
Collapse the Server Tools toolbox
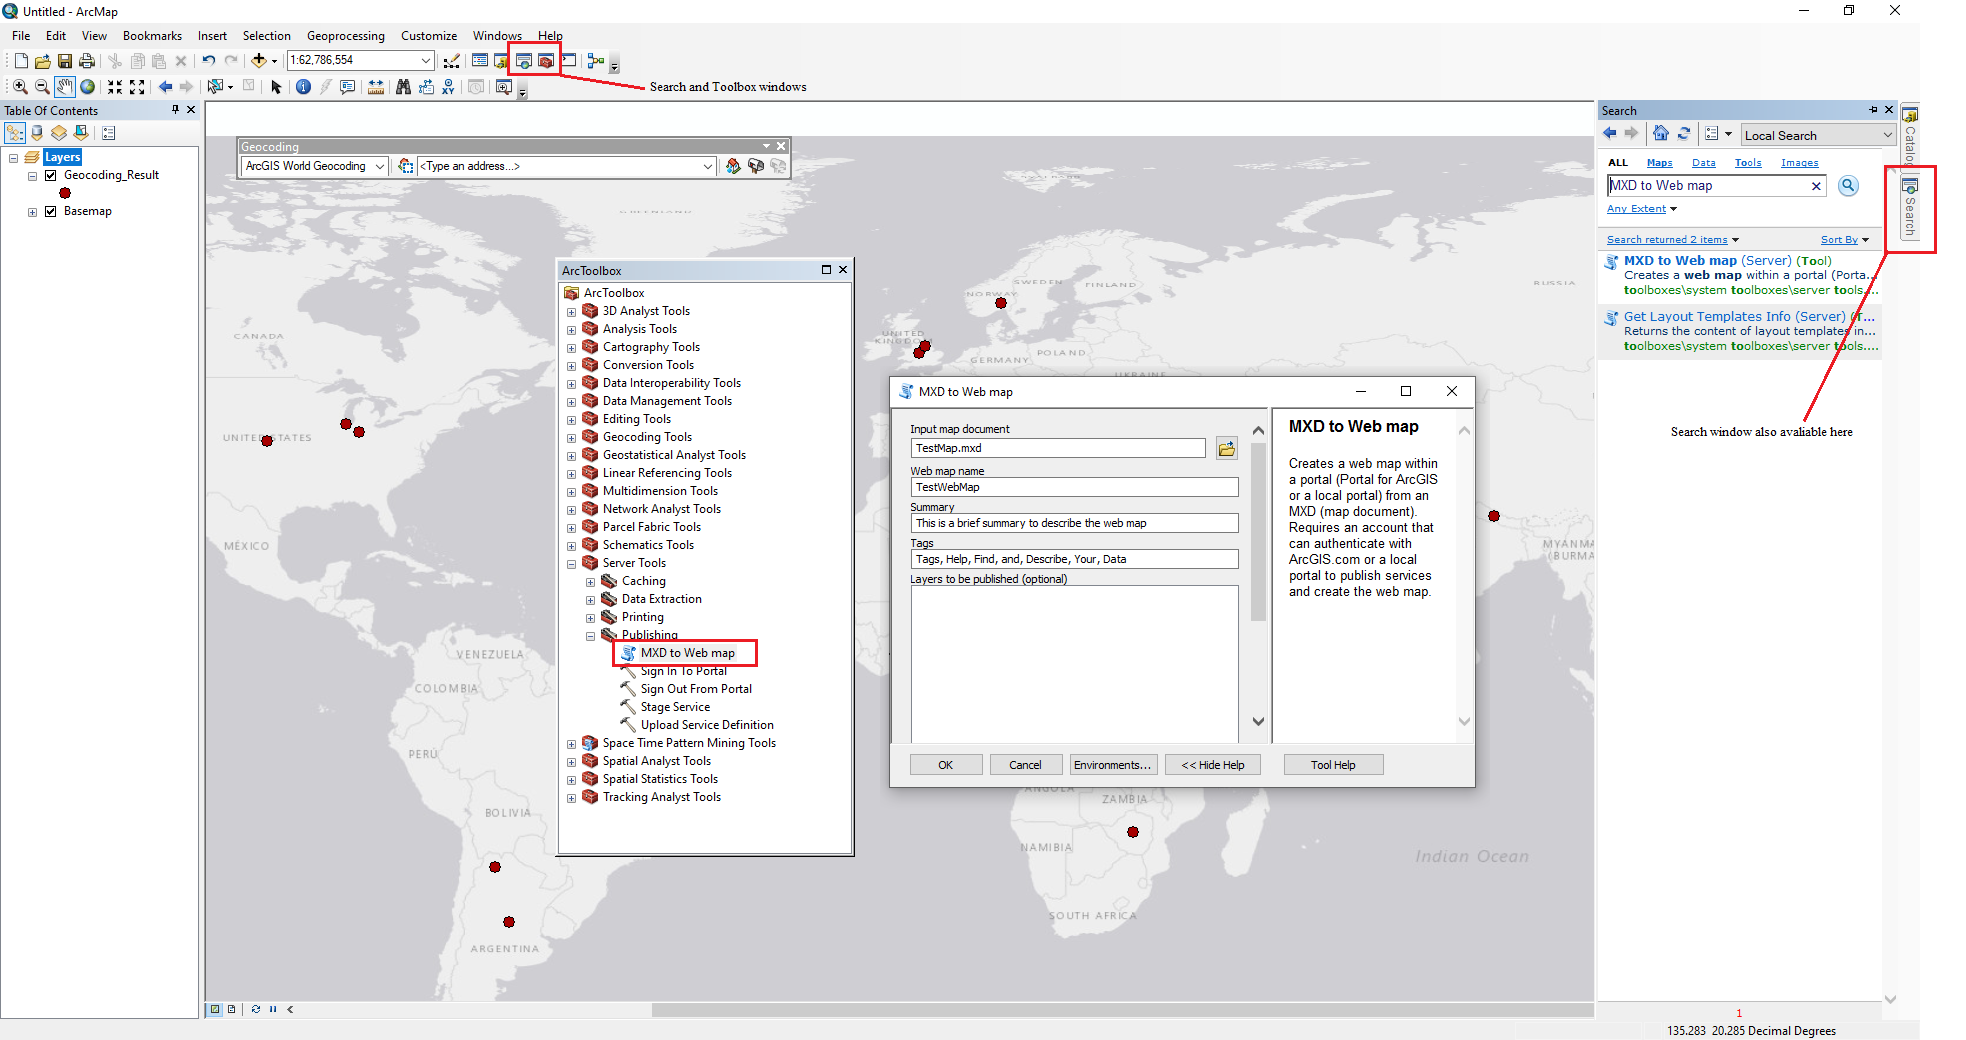click(x=571, y=564)
